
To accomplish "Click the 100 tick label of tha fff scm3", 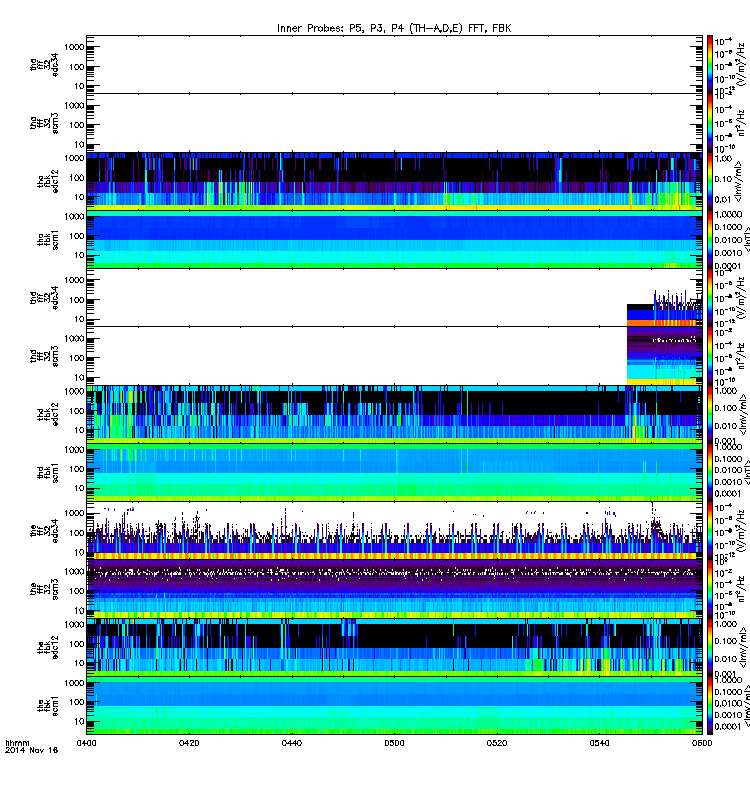I will pyautogui.click(x=77, y=125).
